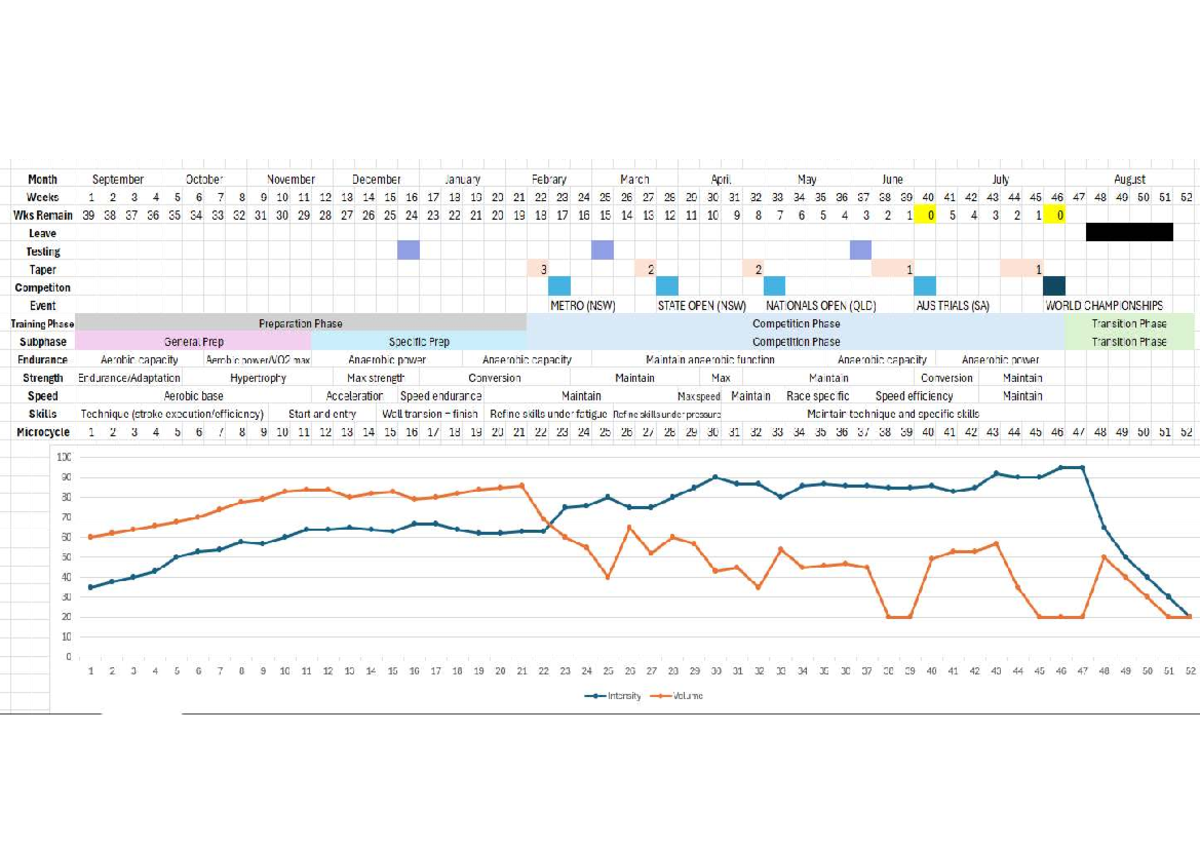Image resolution: width=1200 pixels, height=850 pixels.
Task: Select the purple Testing block at week 37
Action: pos(861,250)
